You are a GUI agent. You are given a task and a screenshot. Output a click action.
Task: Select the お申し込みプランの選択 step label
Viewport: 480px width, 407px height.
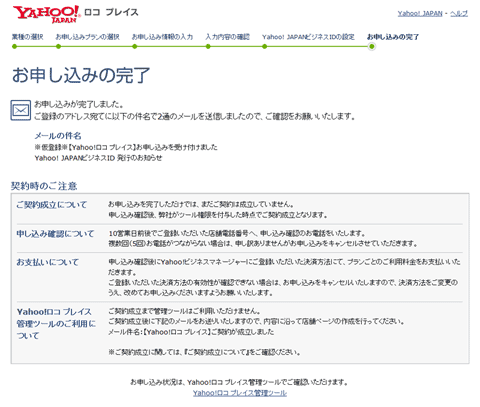point(87,37)
